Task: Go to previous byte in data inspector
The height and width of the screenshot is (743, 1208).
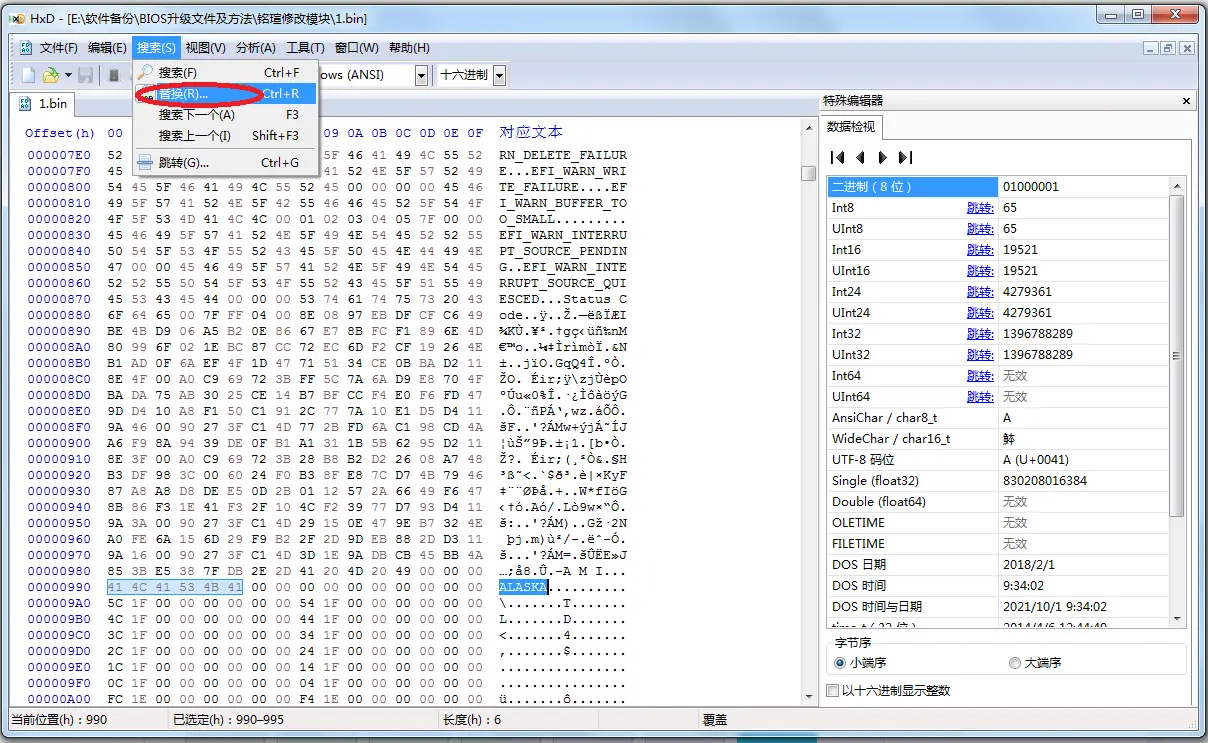Action: 860,157
